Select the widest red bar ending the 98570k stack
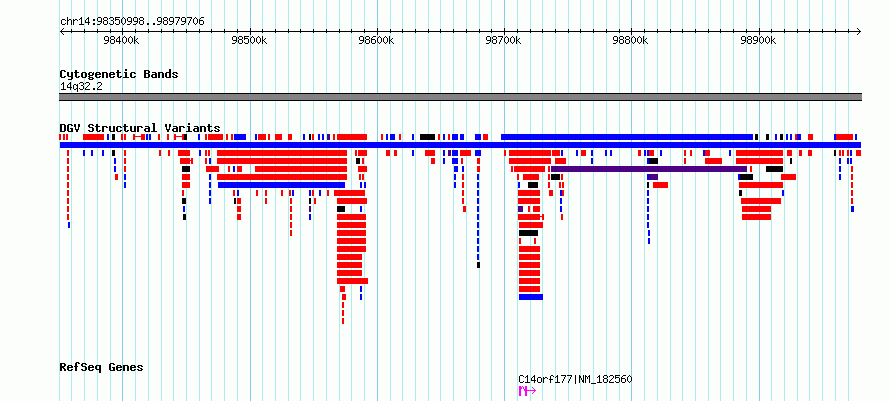 352,281
